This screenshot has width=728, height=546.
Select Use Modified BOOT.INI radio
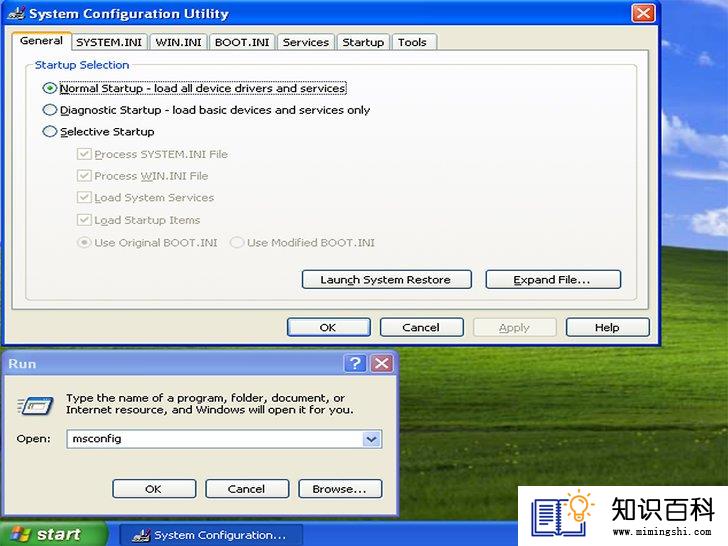click(237, 242)
